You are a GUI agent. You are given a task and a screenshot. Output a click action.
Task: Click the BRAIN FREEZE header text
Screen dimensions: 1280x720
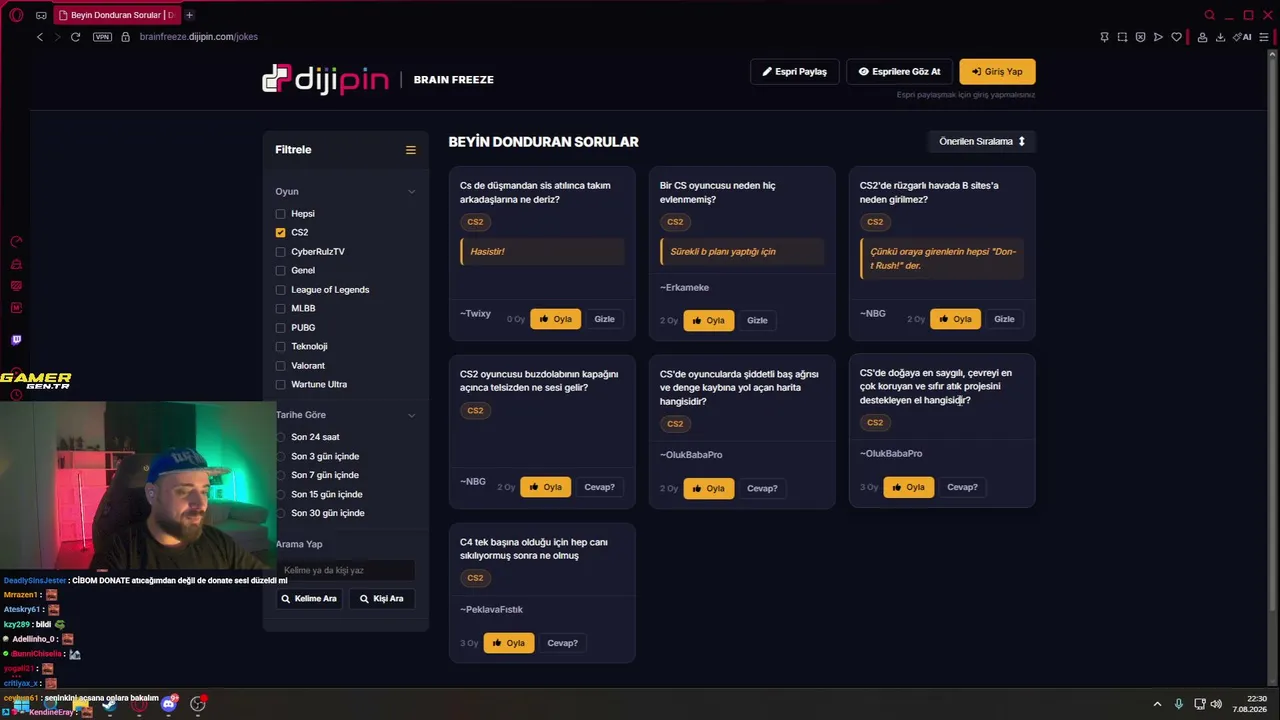point(454,80)
